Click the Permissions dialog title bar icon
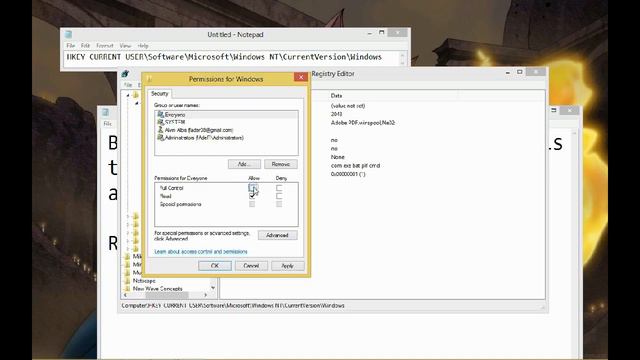640x360 pixels. [149, 78]
